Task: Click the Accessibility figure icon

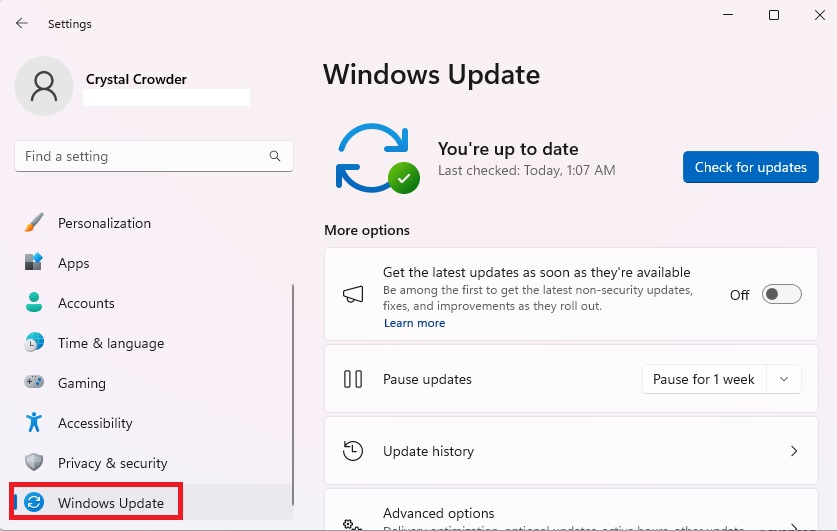Action: point(34,422)
